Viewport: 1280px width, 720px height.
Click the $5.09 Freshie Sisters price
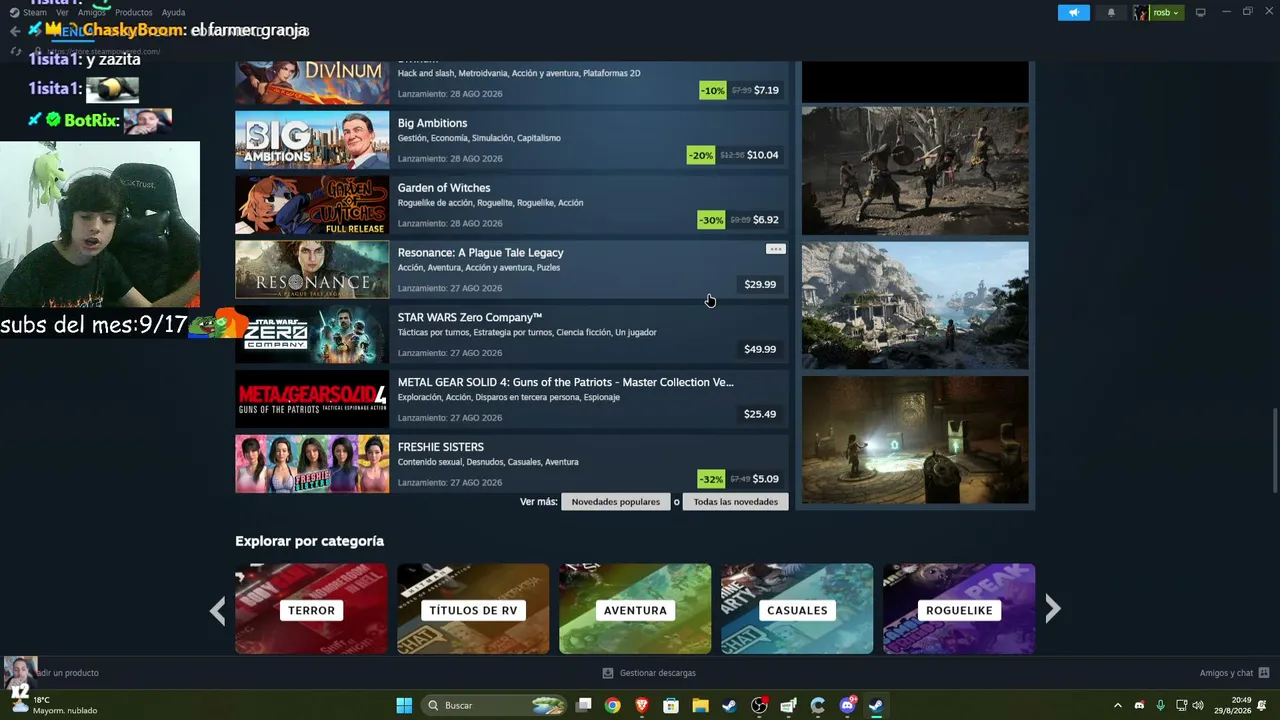tap(766, 479)
